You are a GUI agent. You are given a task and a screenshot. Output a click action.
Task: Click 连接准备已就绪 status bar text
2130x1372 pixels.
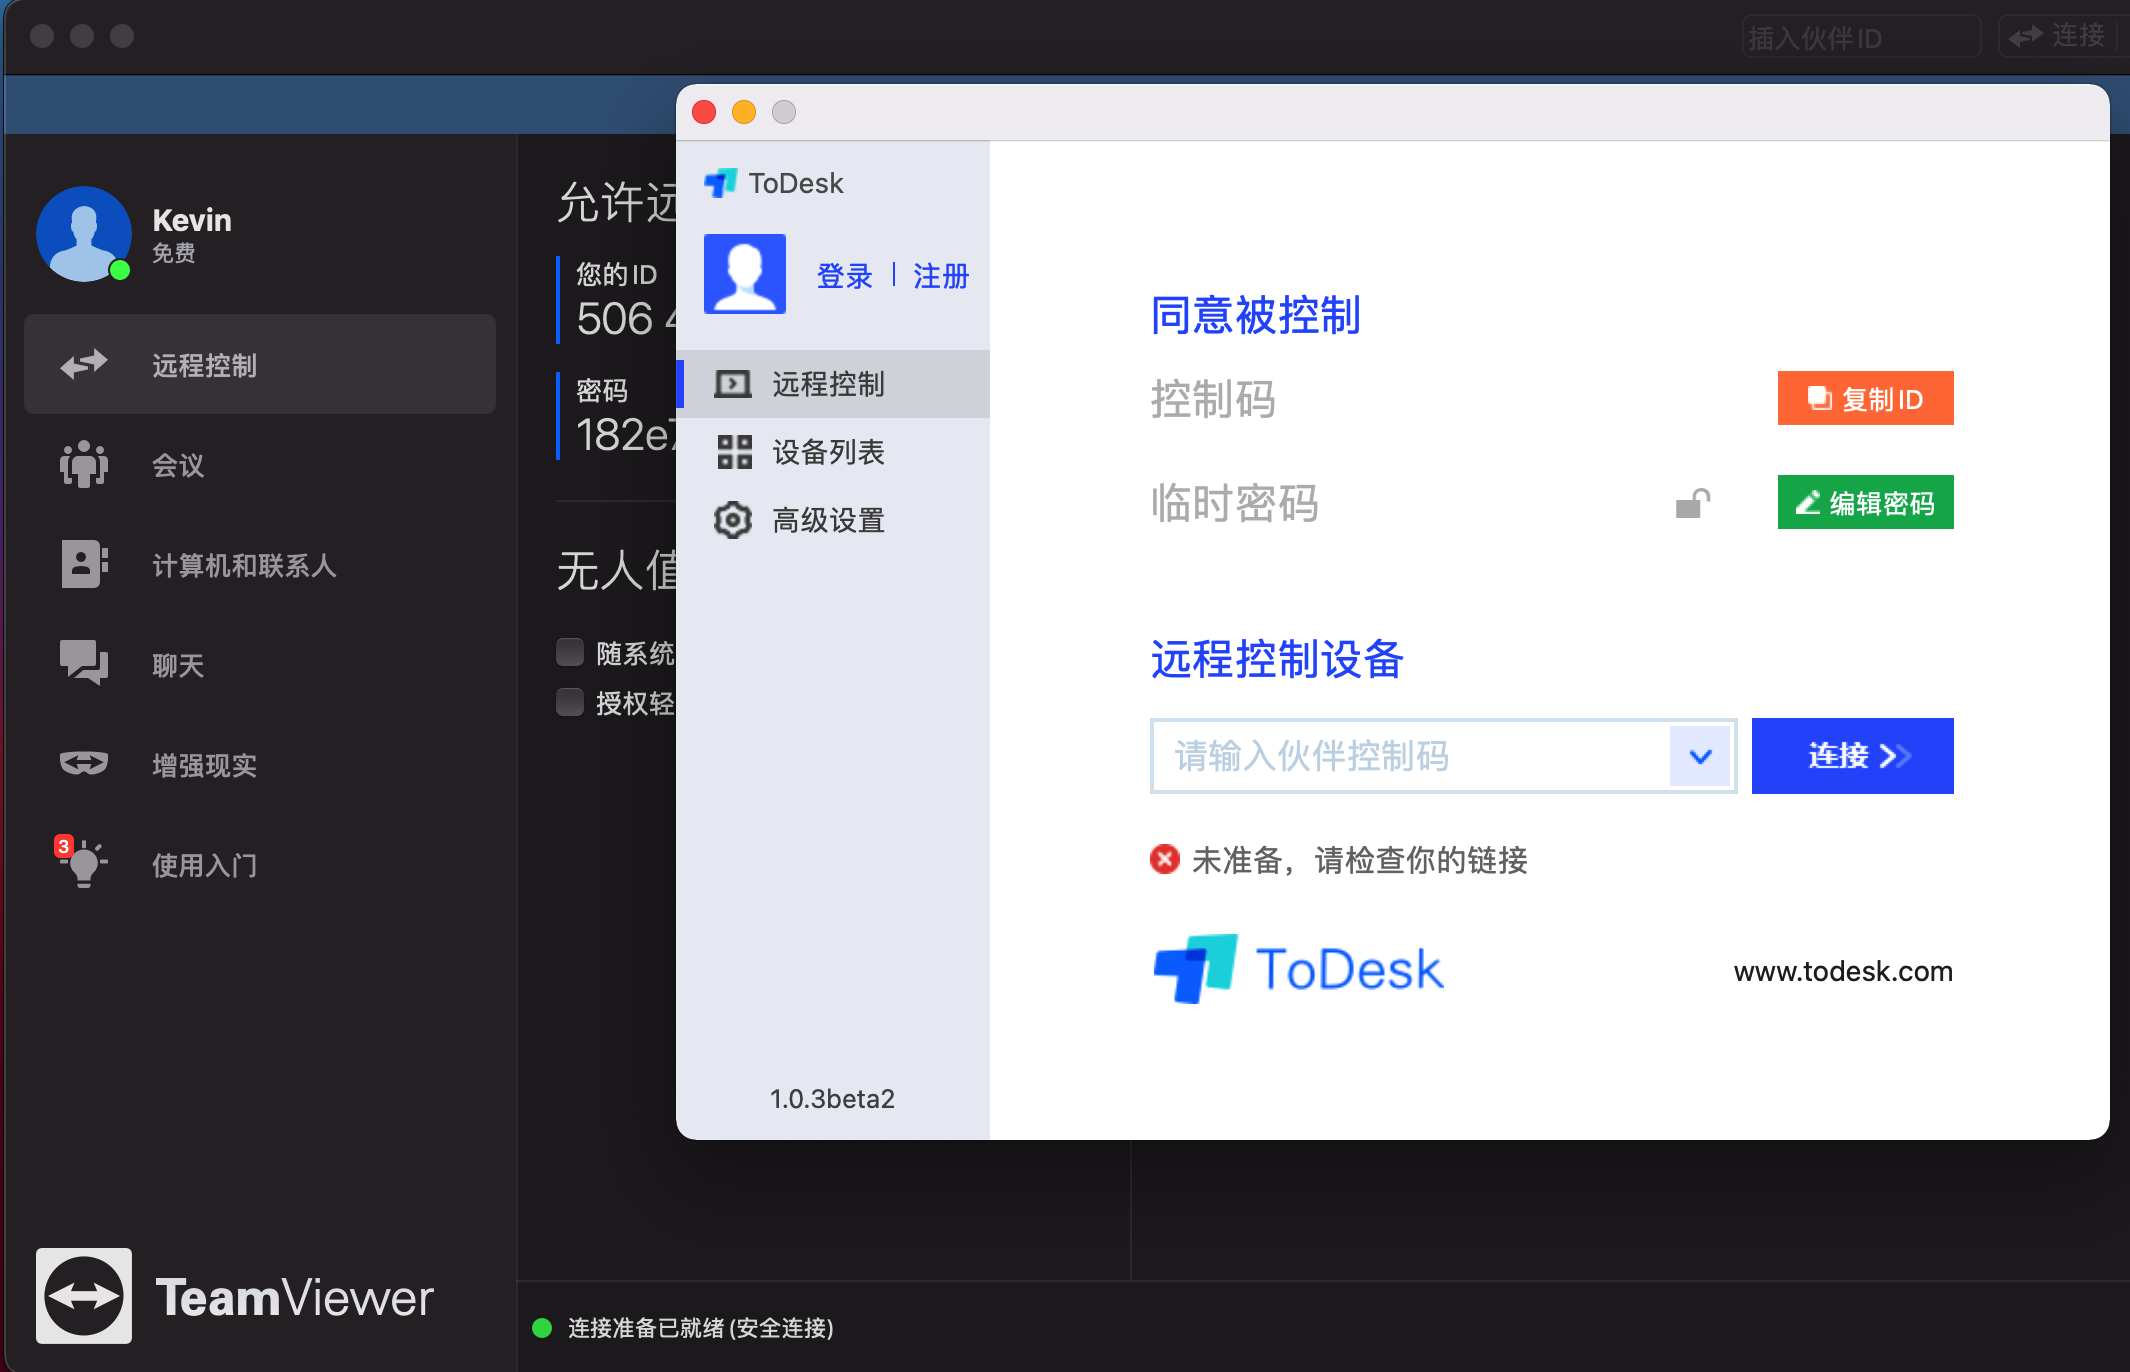tap(700, 1328)
